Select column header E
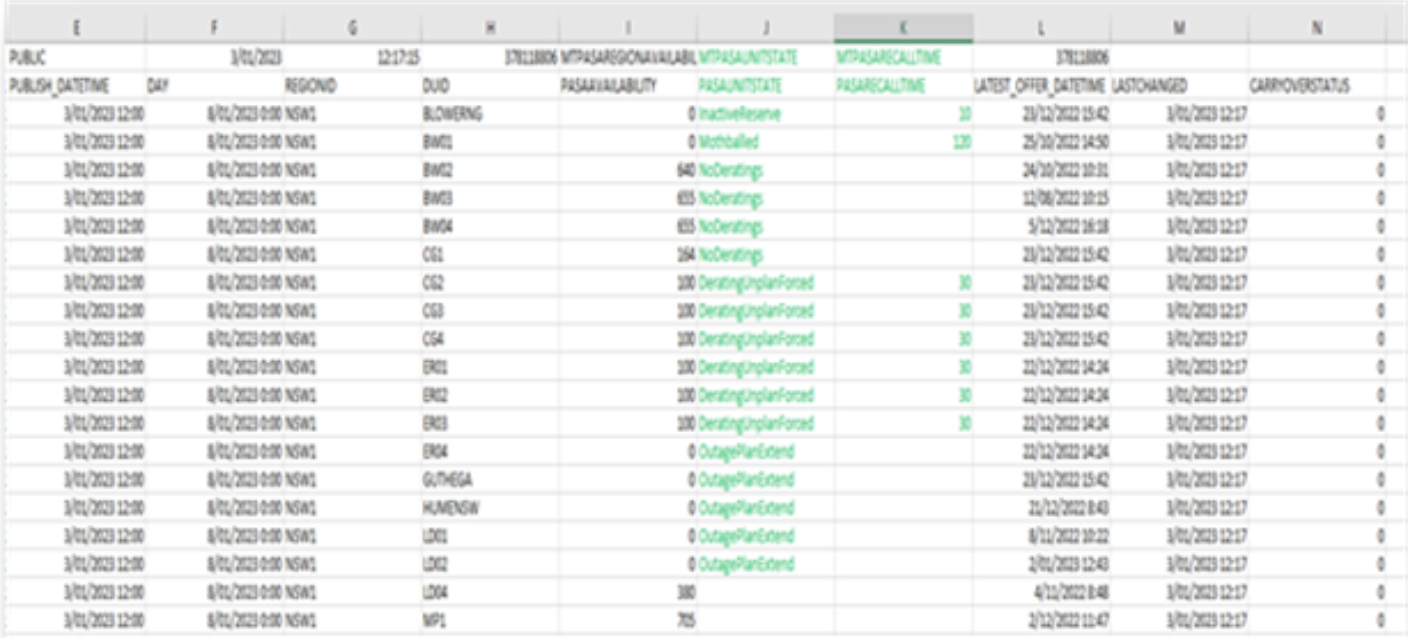This screenshot has width=1408, height=638. 76,28
